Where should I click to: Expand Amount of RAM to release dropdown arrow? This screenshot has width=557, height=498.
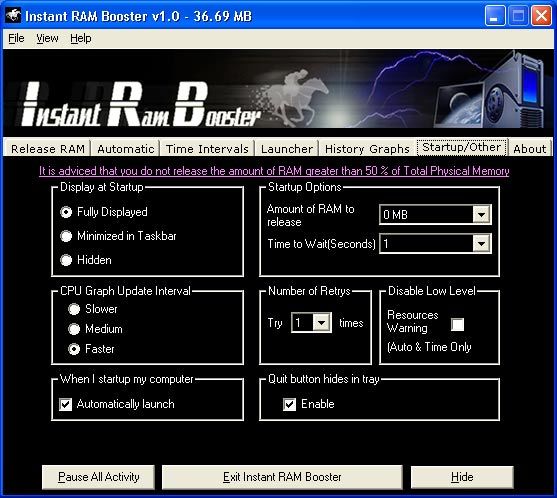pos(481,215)
